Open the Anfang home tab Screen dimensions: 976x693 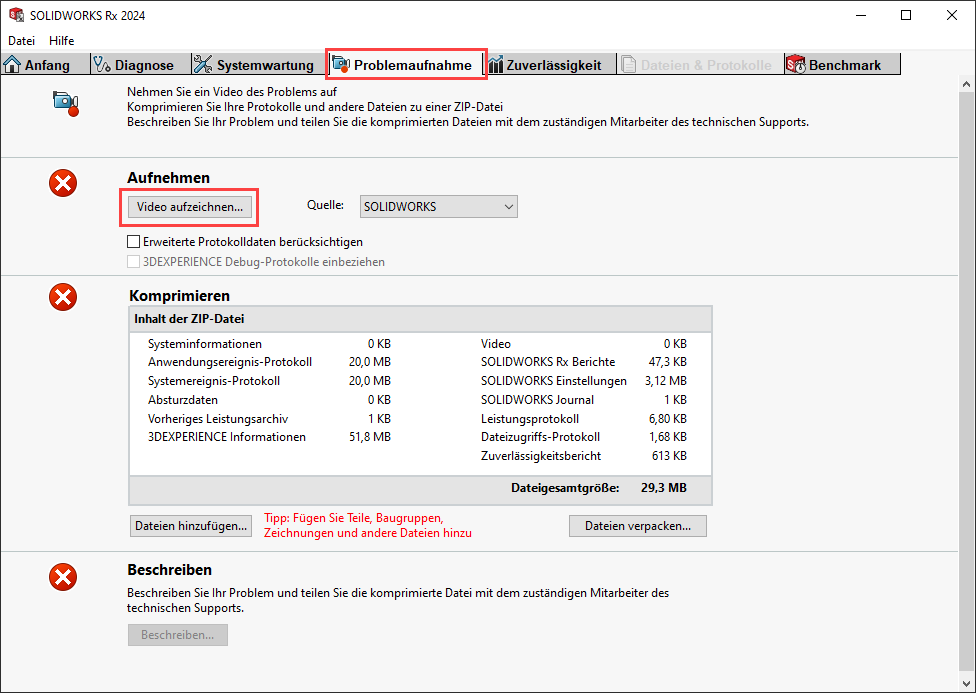pyautogui.click(x=38, y=65)
